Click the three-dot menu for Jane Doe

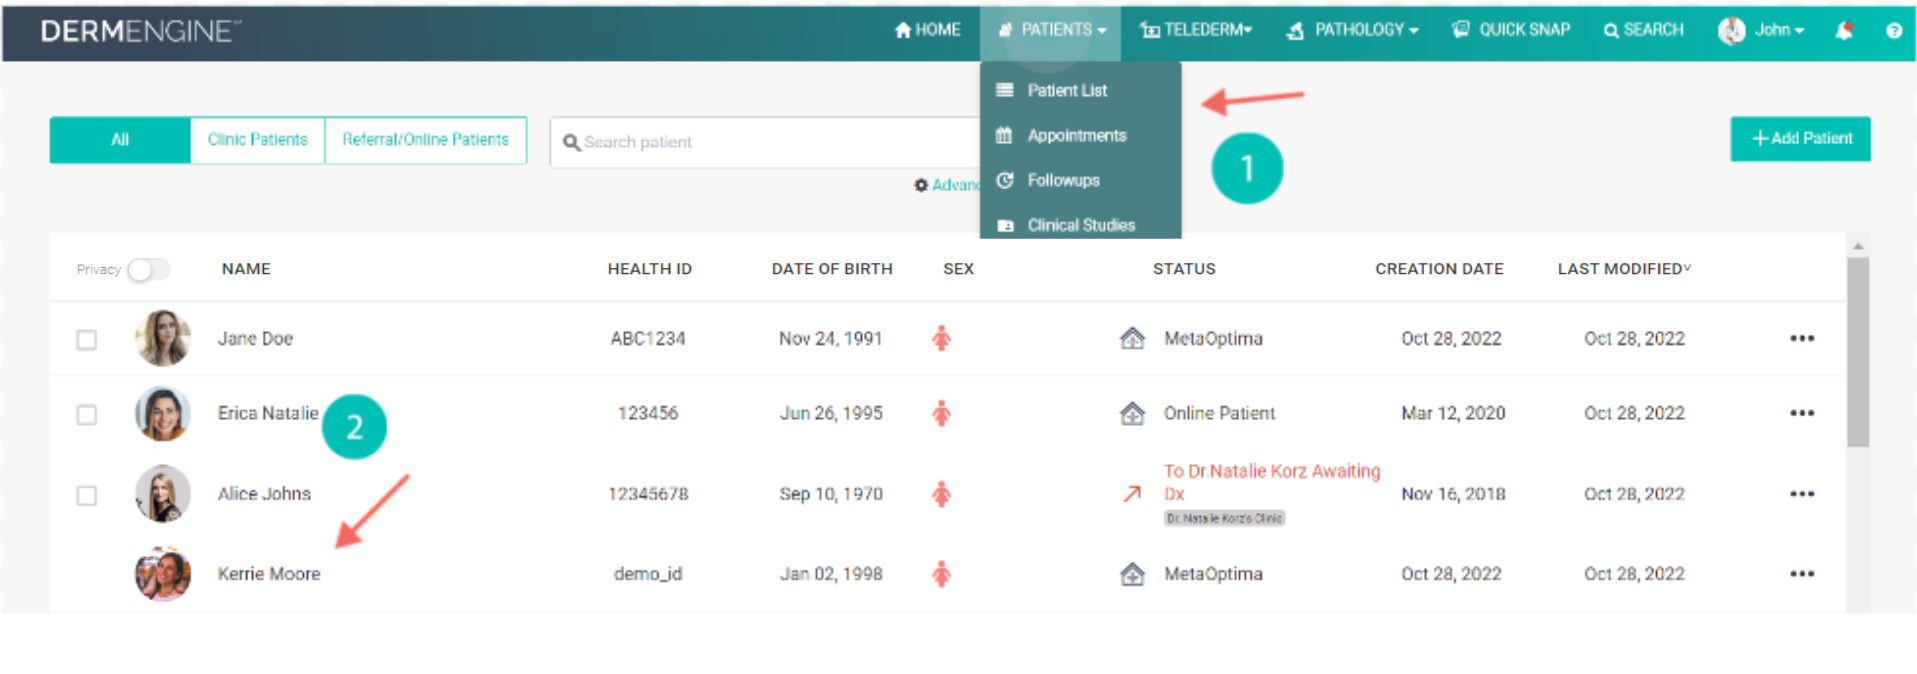pos(1801,339)
